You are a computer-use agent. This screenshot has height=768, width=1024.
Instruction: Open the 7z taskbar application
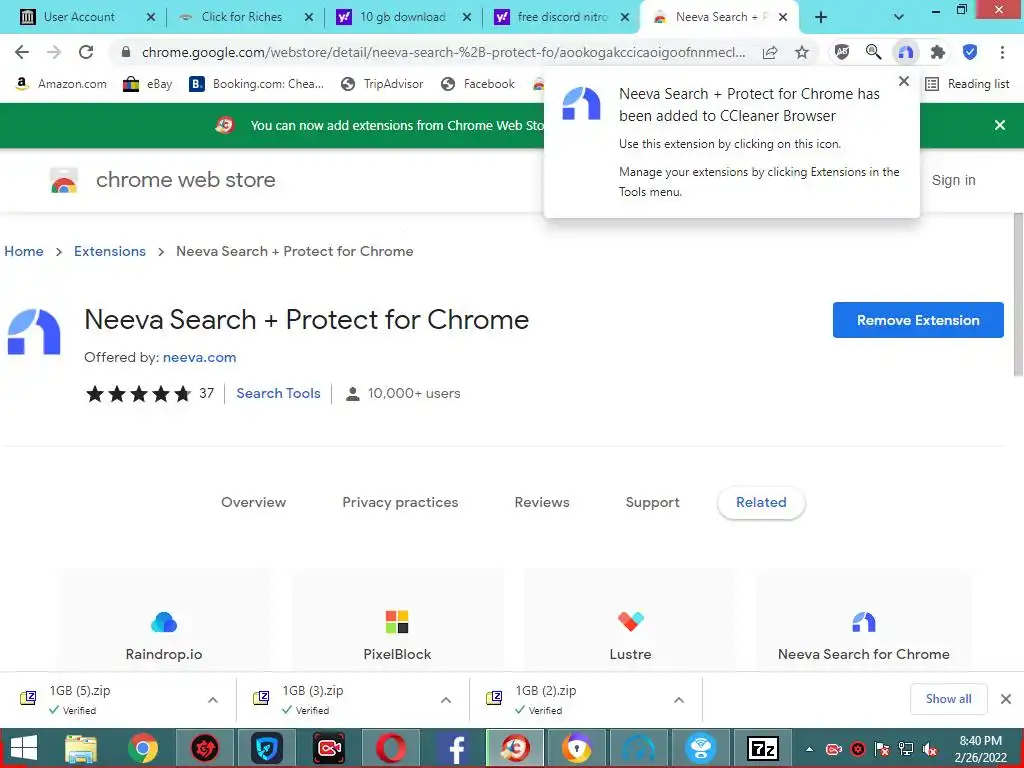click(x=763, y=748)
